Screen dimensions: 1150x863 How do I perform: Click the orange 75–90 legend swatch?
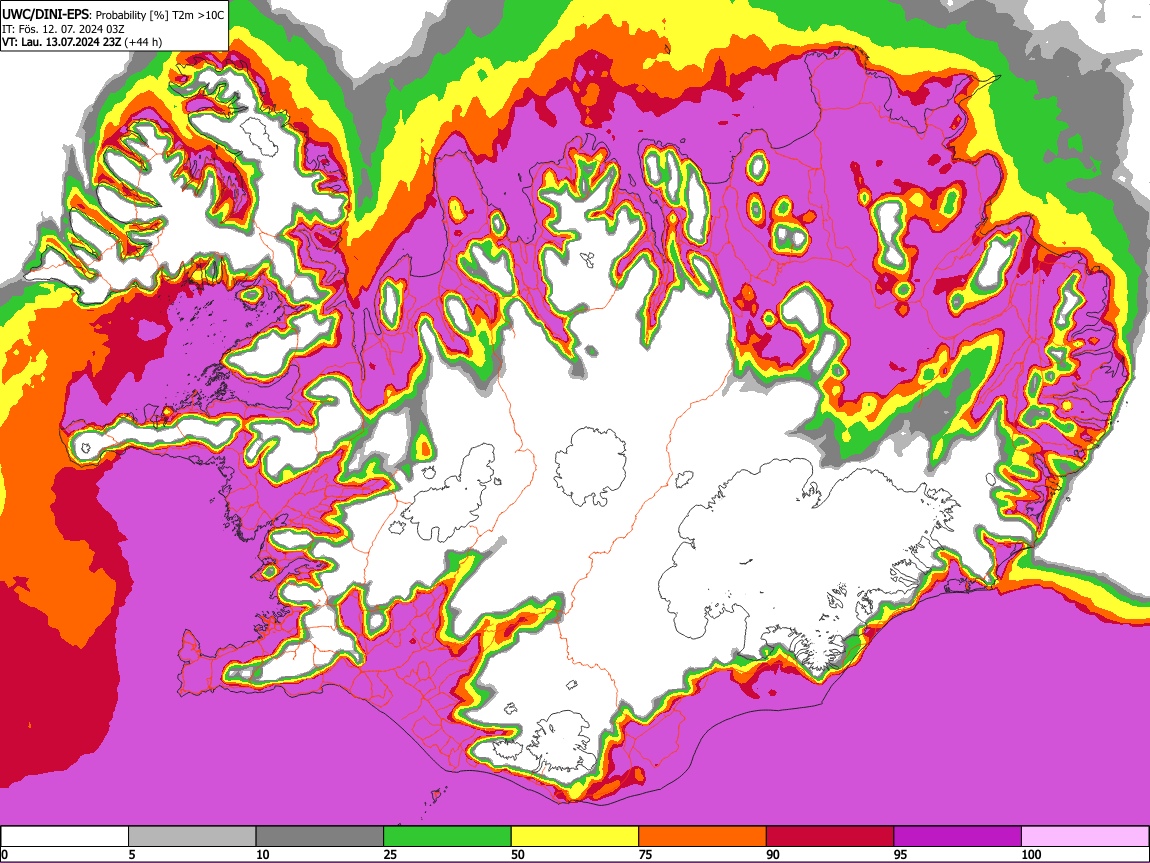click(x=703, y=837)
